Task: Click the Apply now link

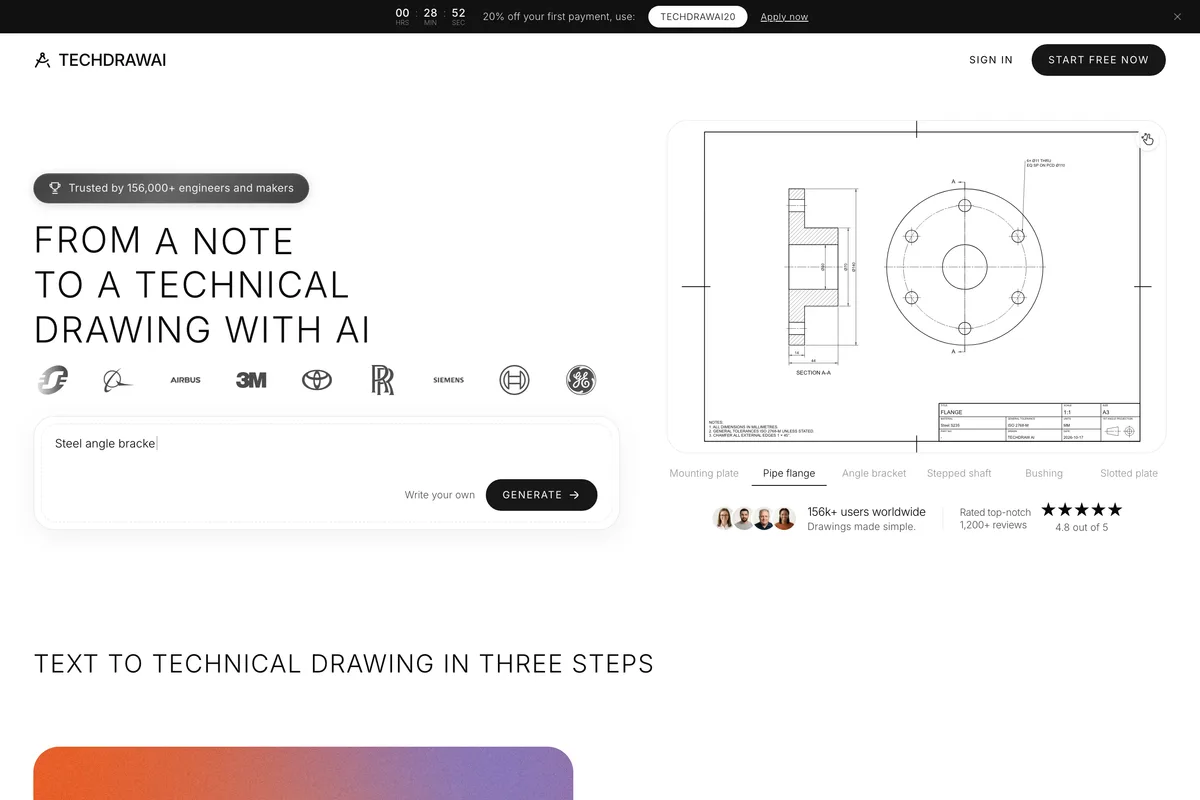Action: tap(784, 17)
